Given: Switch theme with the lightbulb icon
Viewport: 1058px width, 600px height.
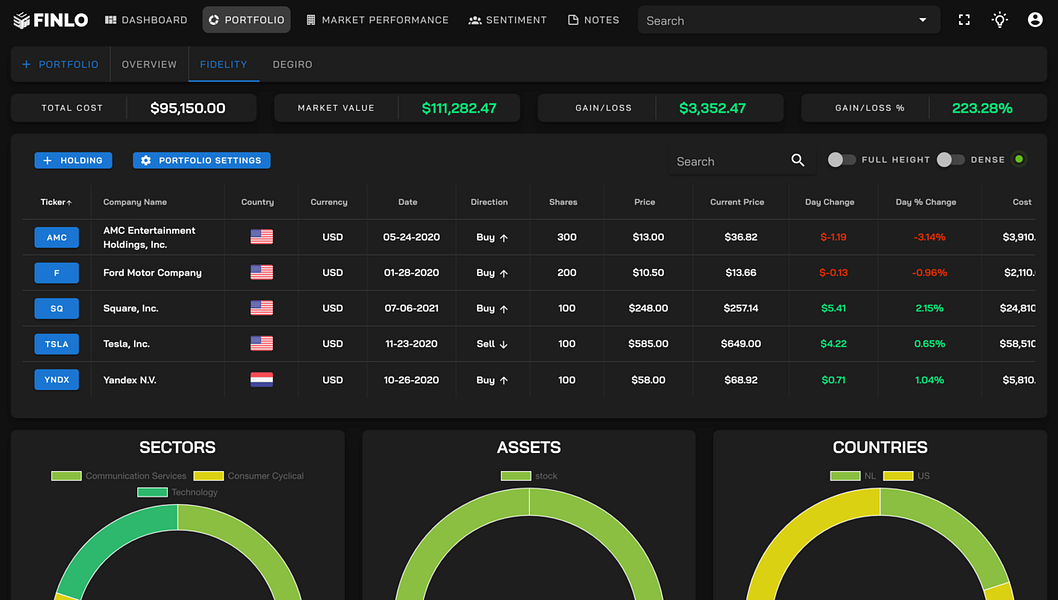Looking at the screenshot, I should [999, 20].
